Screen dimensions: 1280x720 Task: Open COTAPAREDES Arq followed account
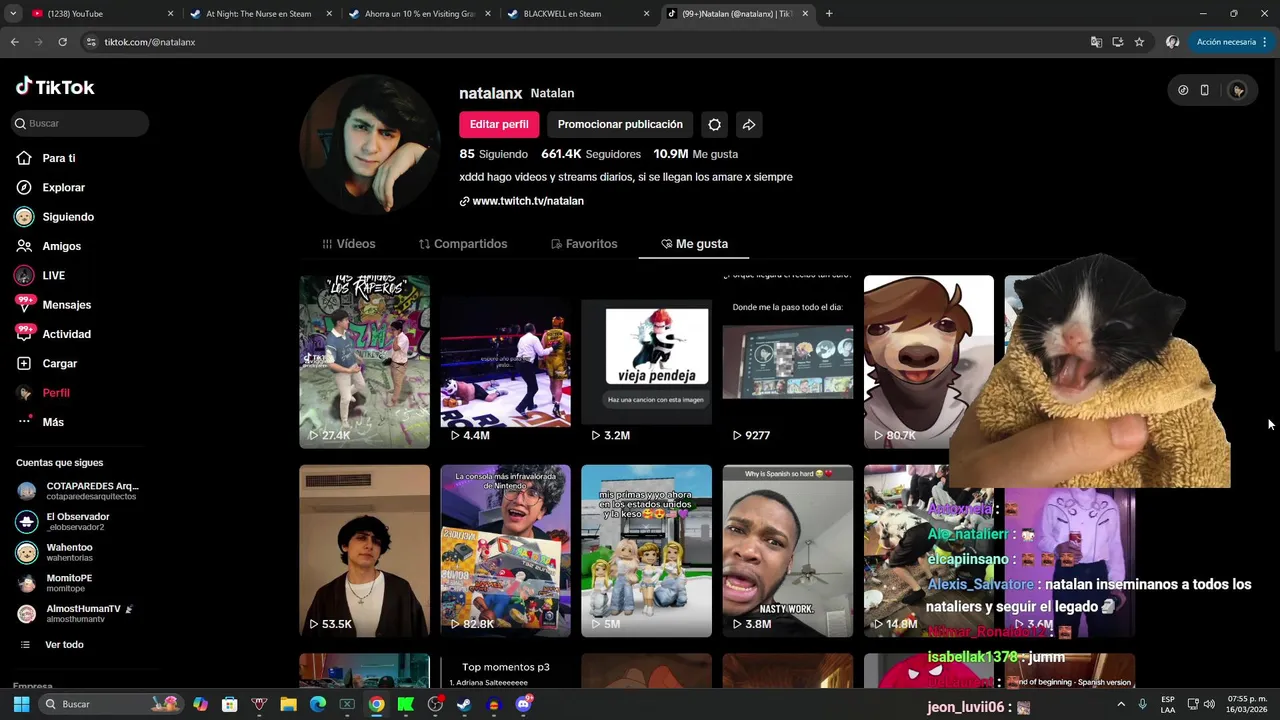point(80,491)
